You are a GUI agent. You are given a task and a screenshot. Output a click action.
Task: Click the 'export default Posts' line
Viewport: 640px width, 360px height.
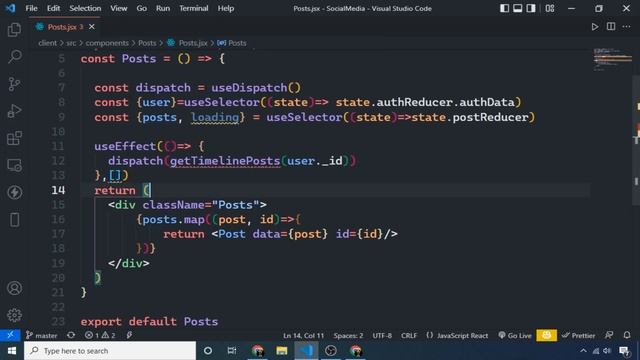pyautogui.click(x=149, y=322)
